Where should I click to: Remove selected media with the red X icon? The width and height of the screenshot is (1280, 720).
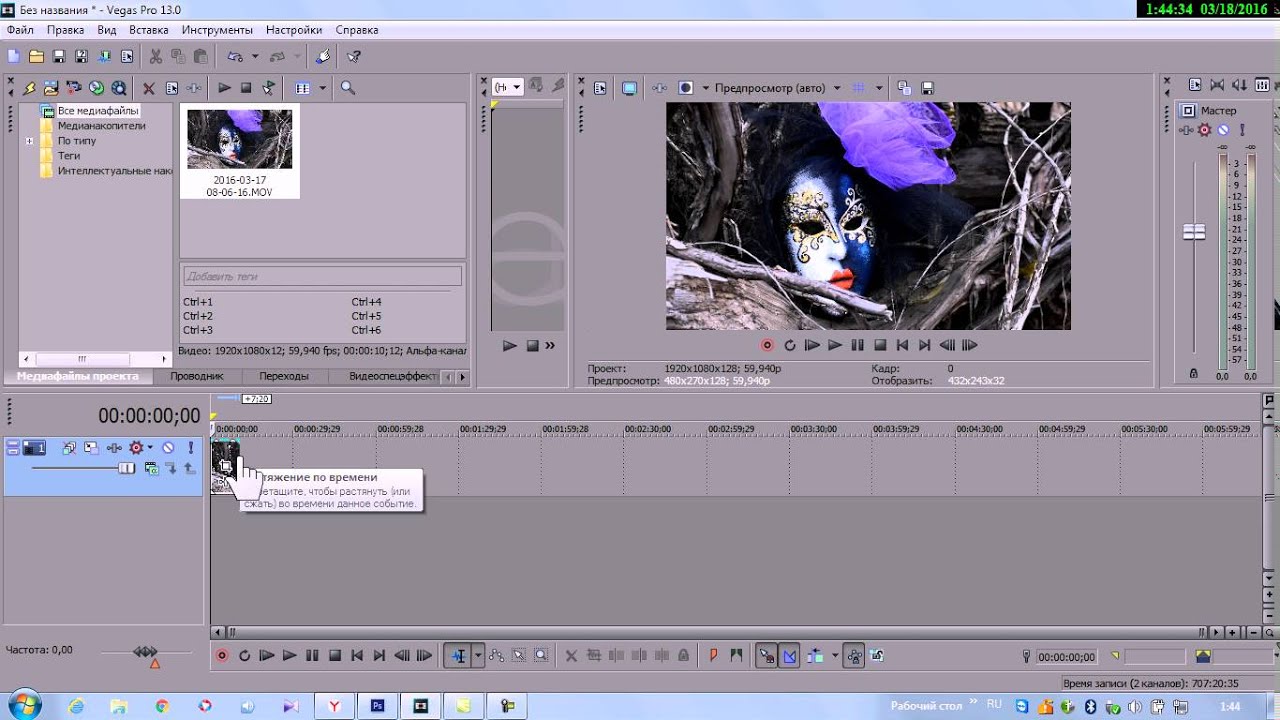(x=149, y=88)
